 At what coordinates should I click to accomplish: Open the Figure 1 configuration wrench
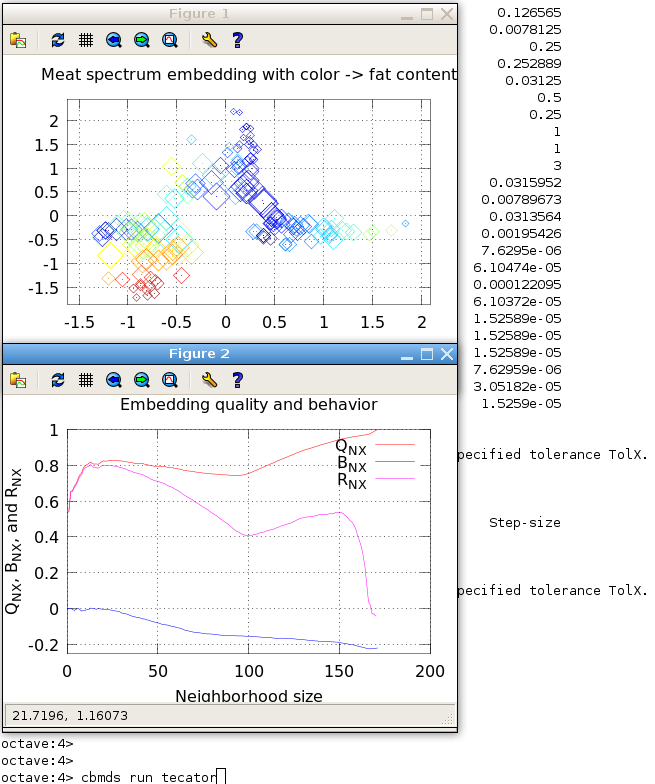(x=209, y=40)
